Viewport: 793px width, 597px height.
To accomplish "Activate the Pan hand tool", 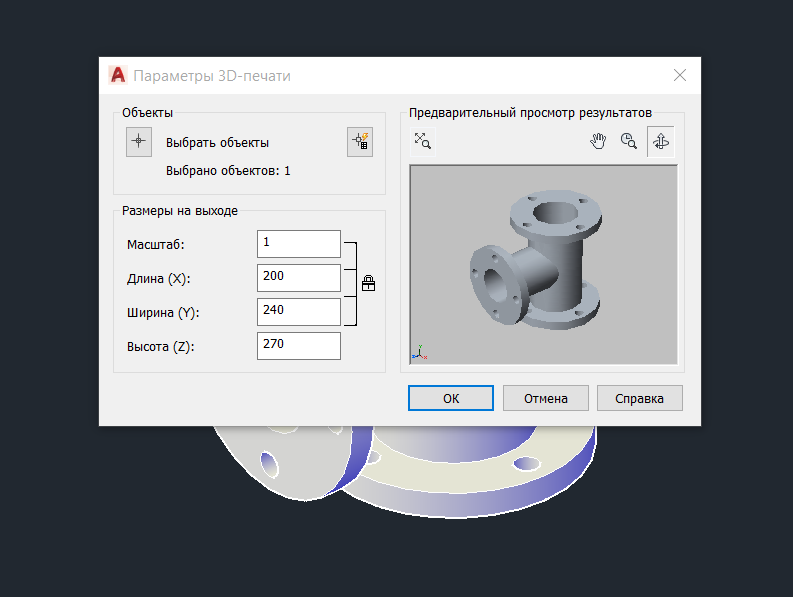I will 598,141.
